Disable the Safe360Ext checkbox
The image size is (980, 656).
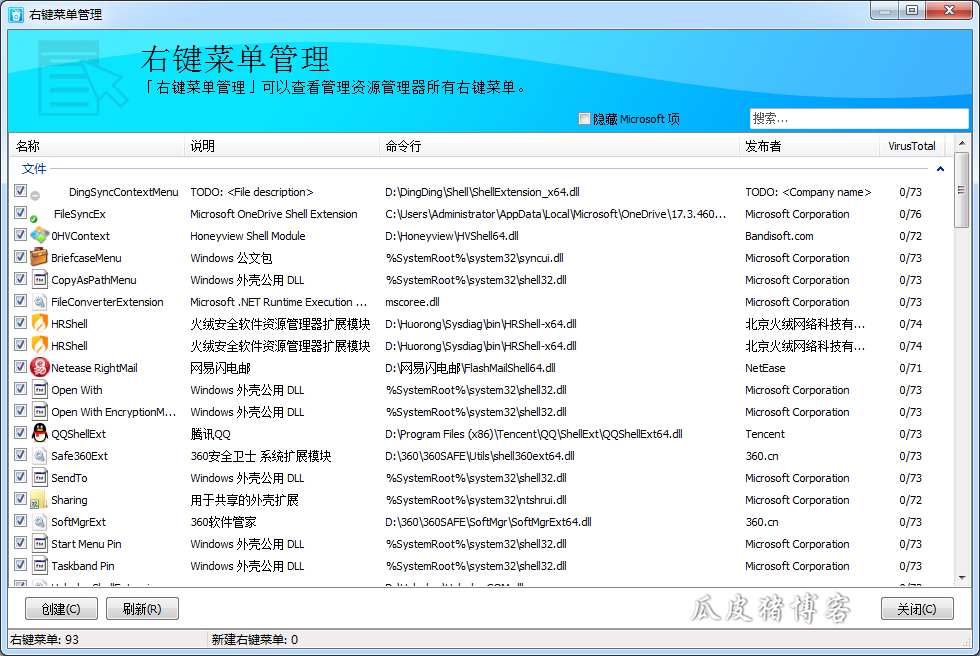tap(20, 454)
